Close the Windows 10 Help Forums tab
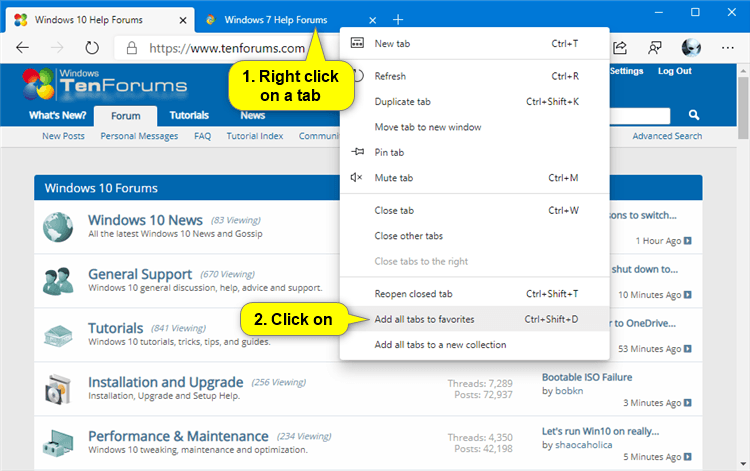The width and height of the screenshot is (750, 471). pyautogui.click(x=183, y=20)
